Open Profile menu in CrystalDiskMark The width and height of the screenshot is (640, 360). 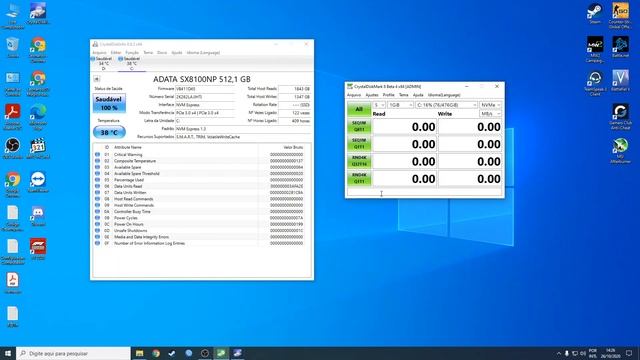[x=389, y=95]
